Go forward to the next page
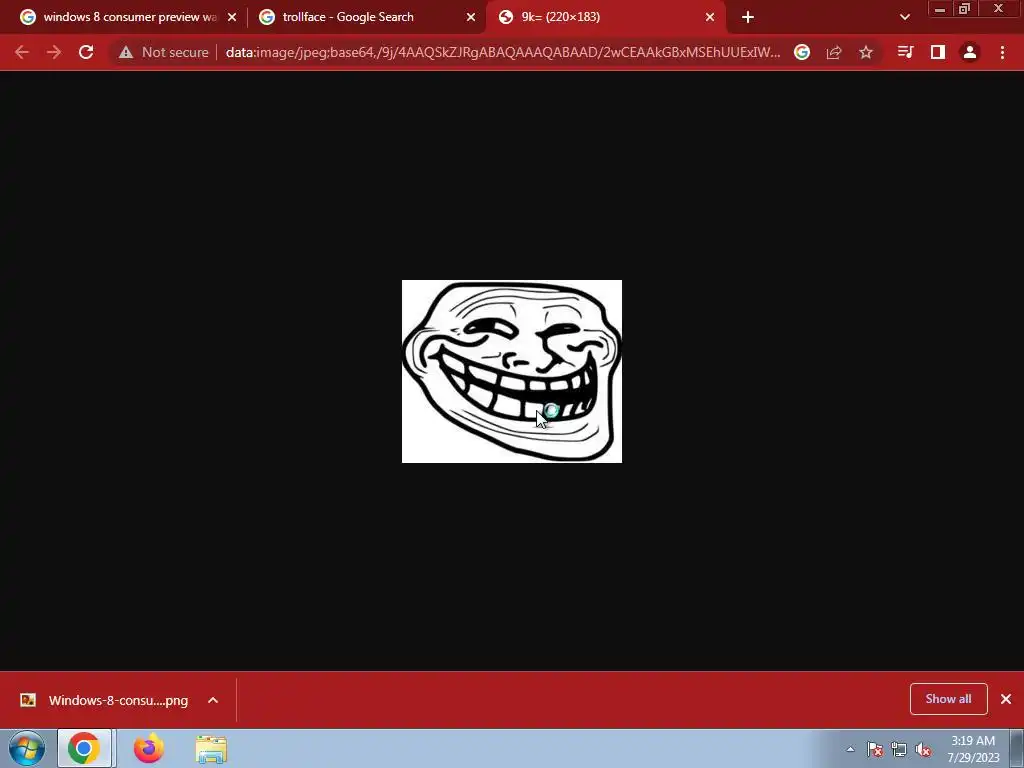Image resolution: width=1024 pixels, height=768 pixels. (x=54, y=52)
